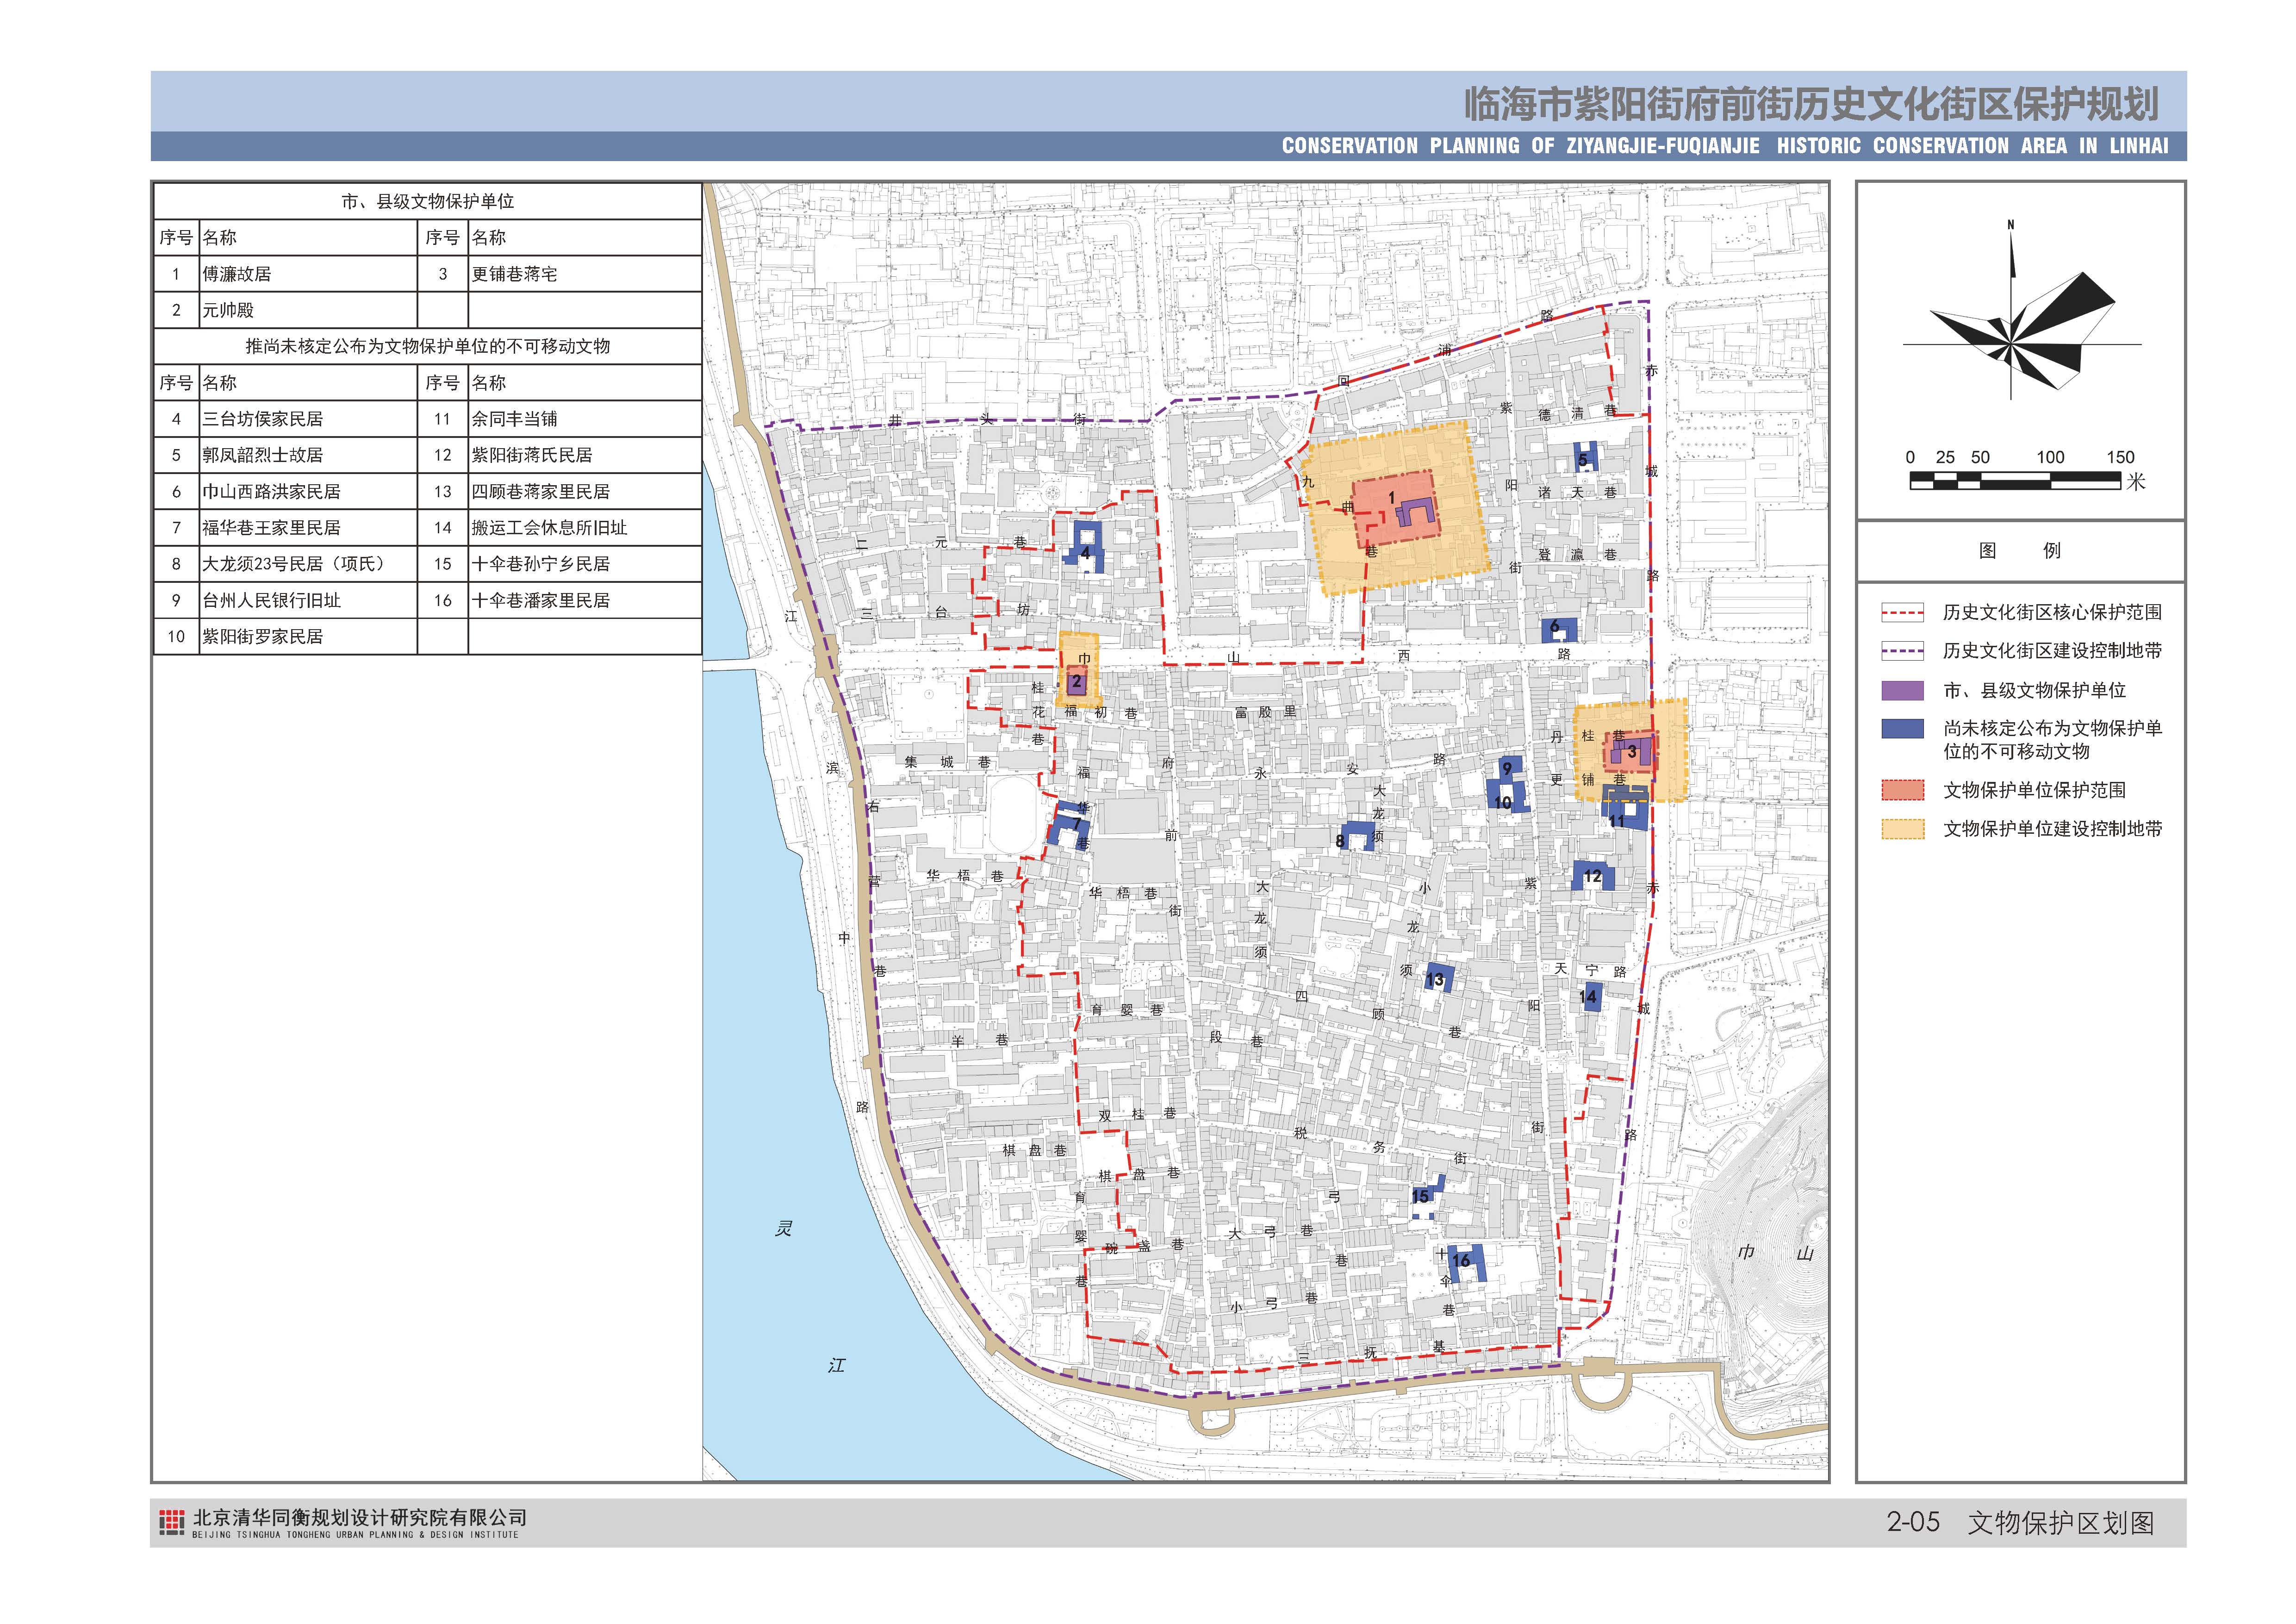Click table cell 元帅殿
This screenshot has height=1624, width=2296.
[228, 310]
